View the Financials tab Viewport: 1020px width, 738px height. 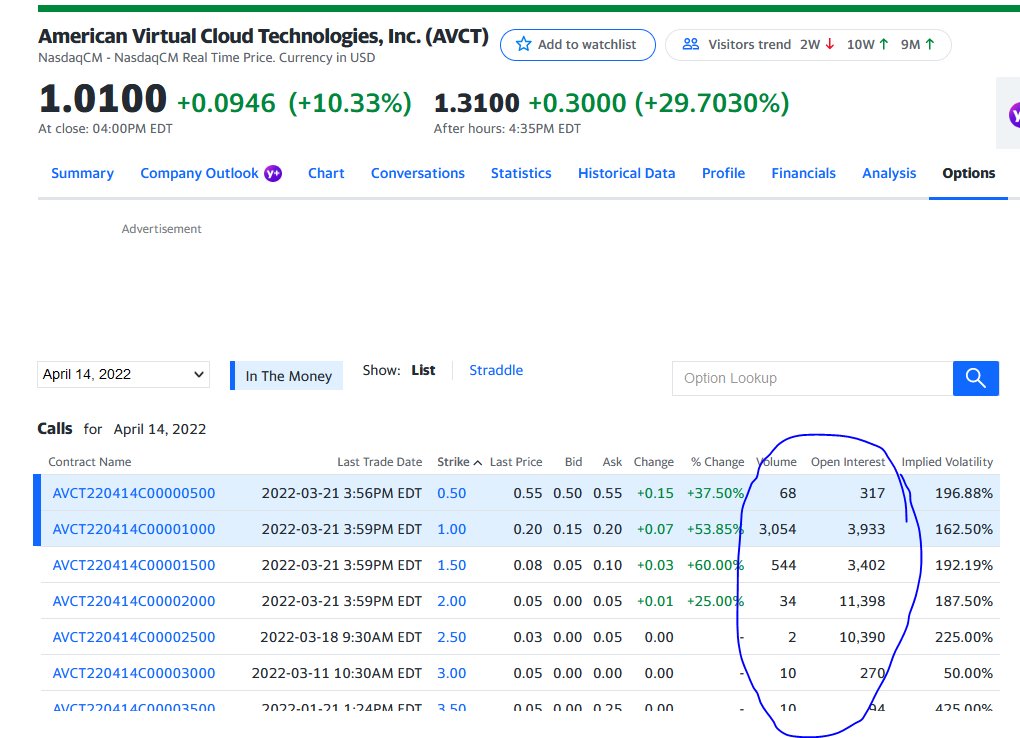(803, 173)
